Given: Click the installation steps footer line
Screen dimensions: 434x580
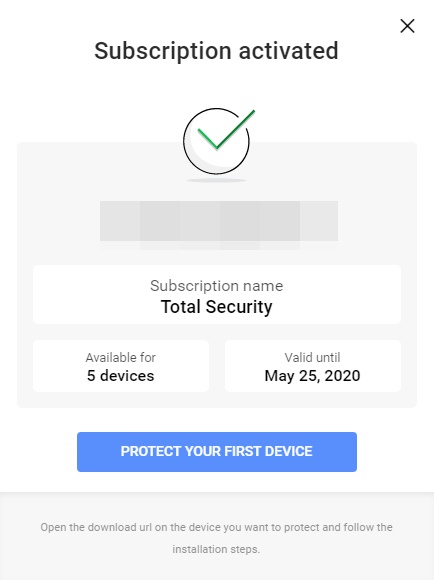Looking at the screenshot, I should (216, 549).
